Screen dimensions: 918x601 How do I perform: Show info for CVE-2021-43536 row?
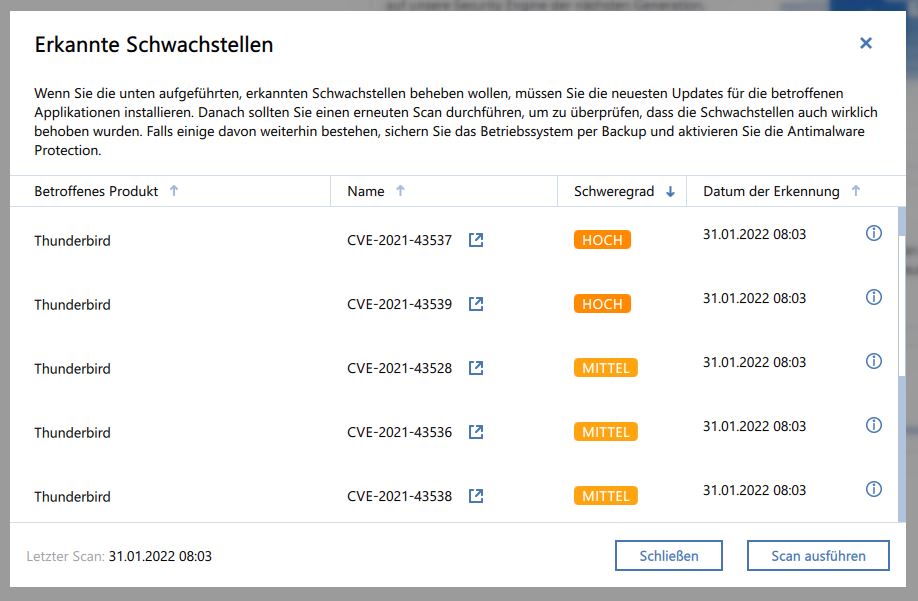[x=873, y=425]
